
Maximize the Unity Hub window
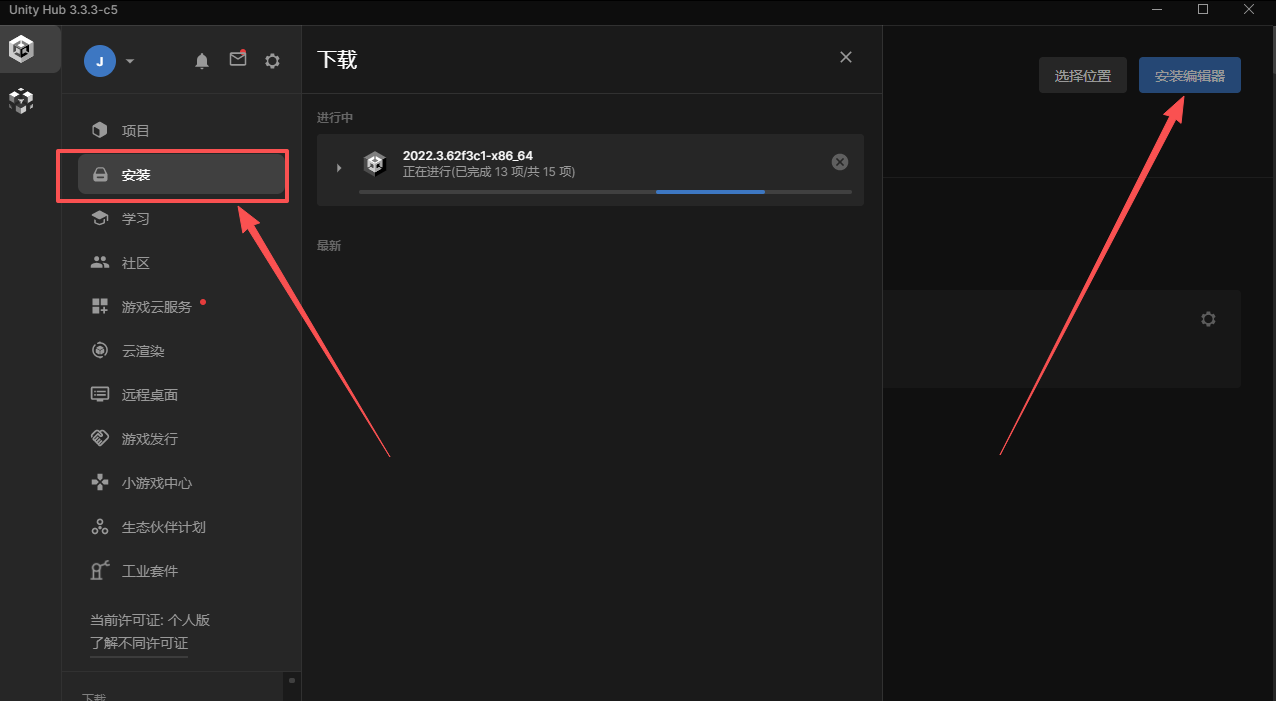point(1203,9)
